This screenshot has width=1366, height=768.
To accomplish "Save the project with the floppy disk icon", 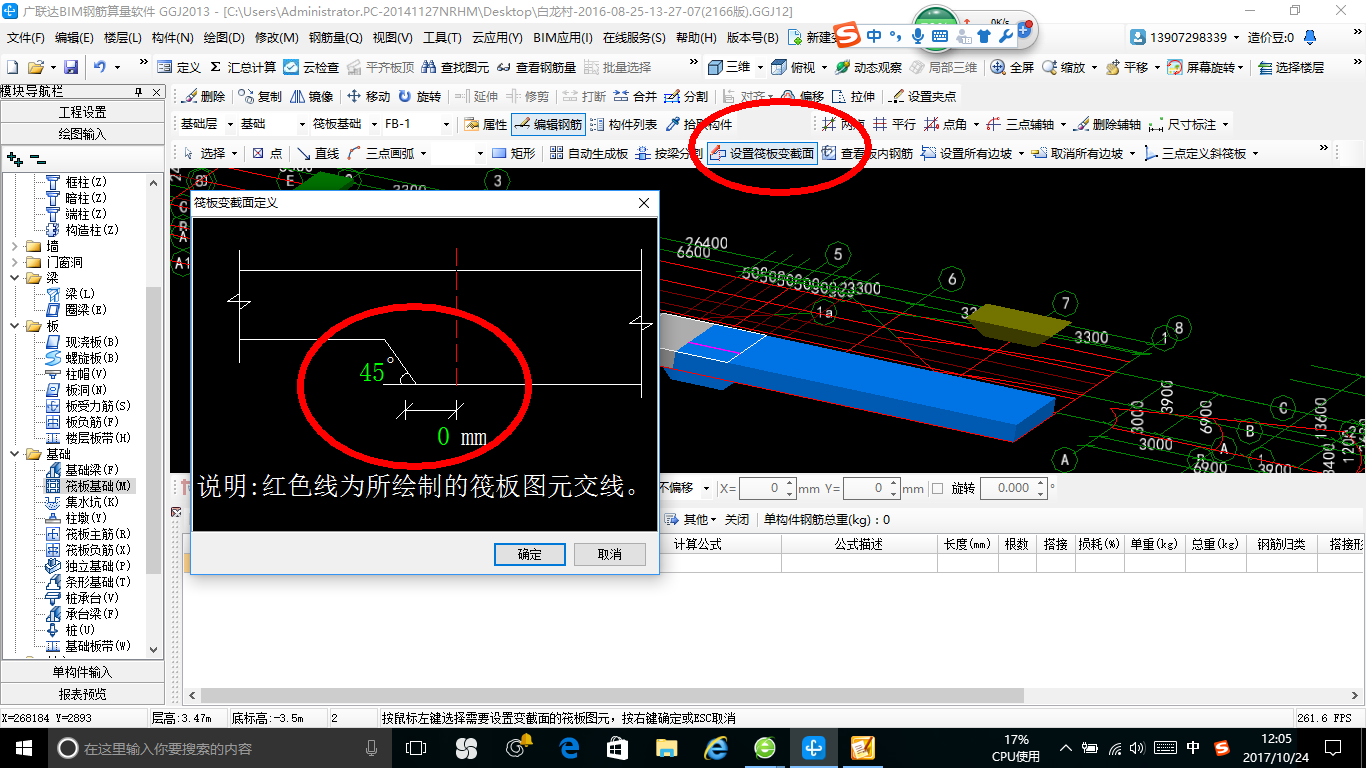I will pos(71,67).
